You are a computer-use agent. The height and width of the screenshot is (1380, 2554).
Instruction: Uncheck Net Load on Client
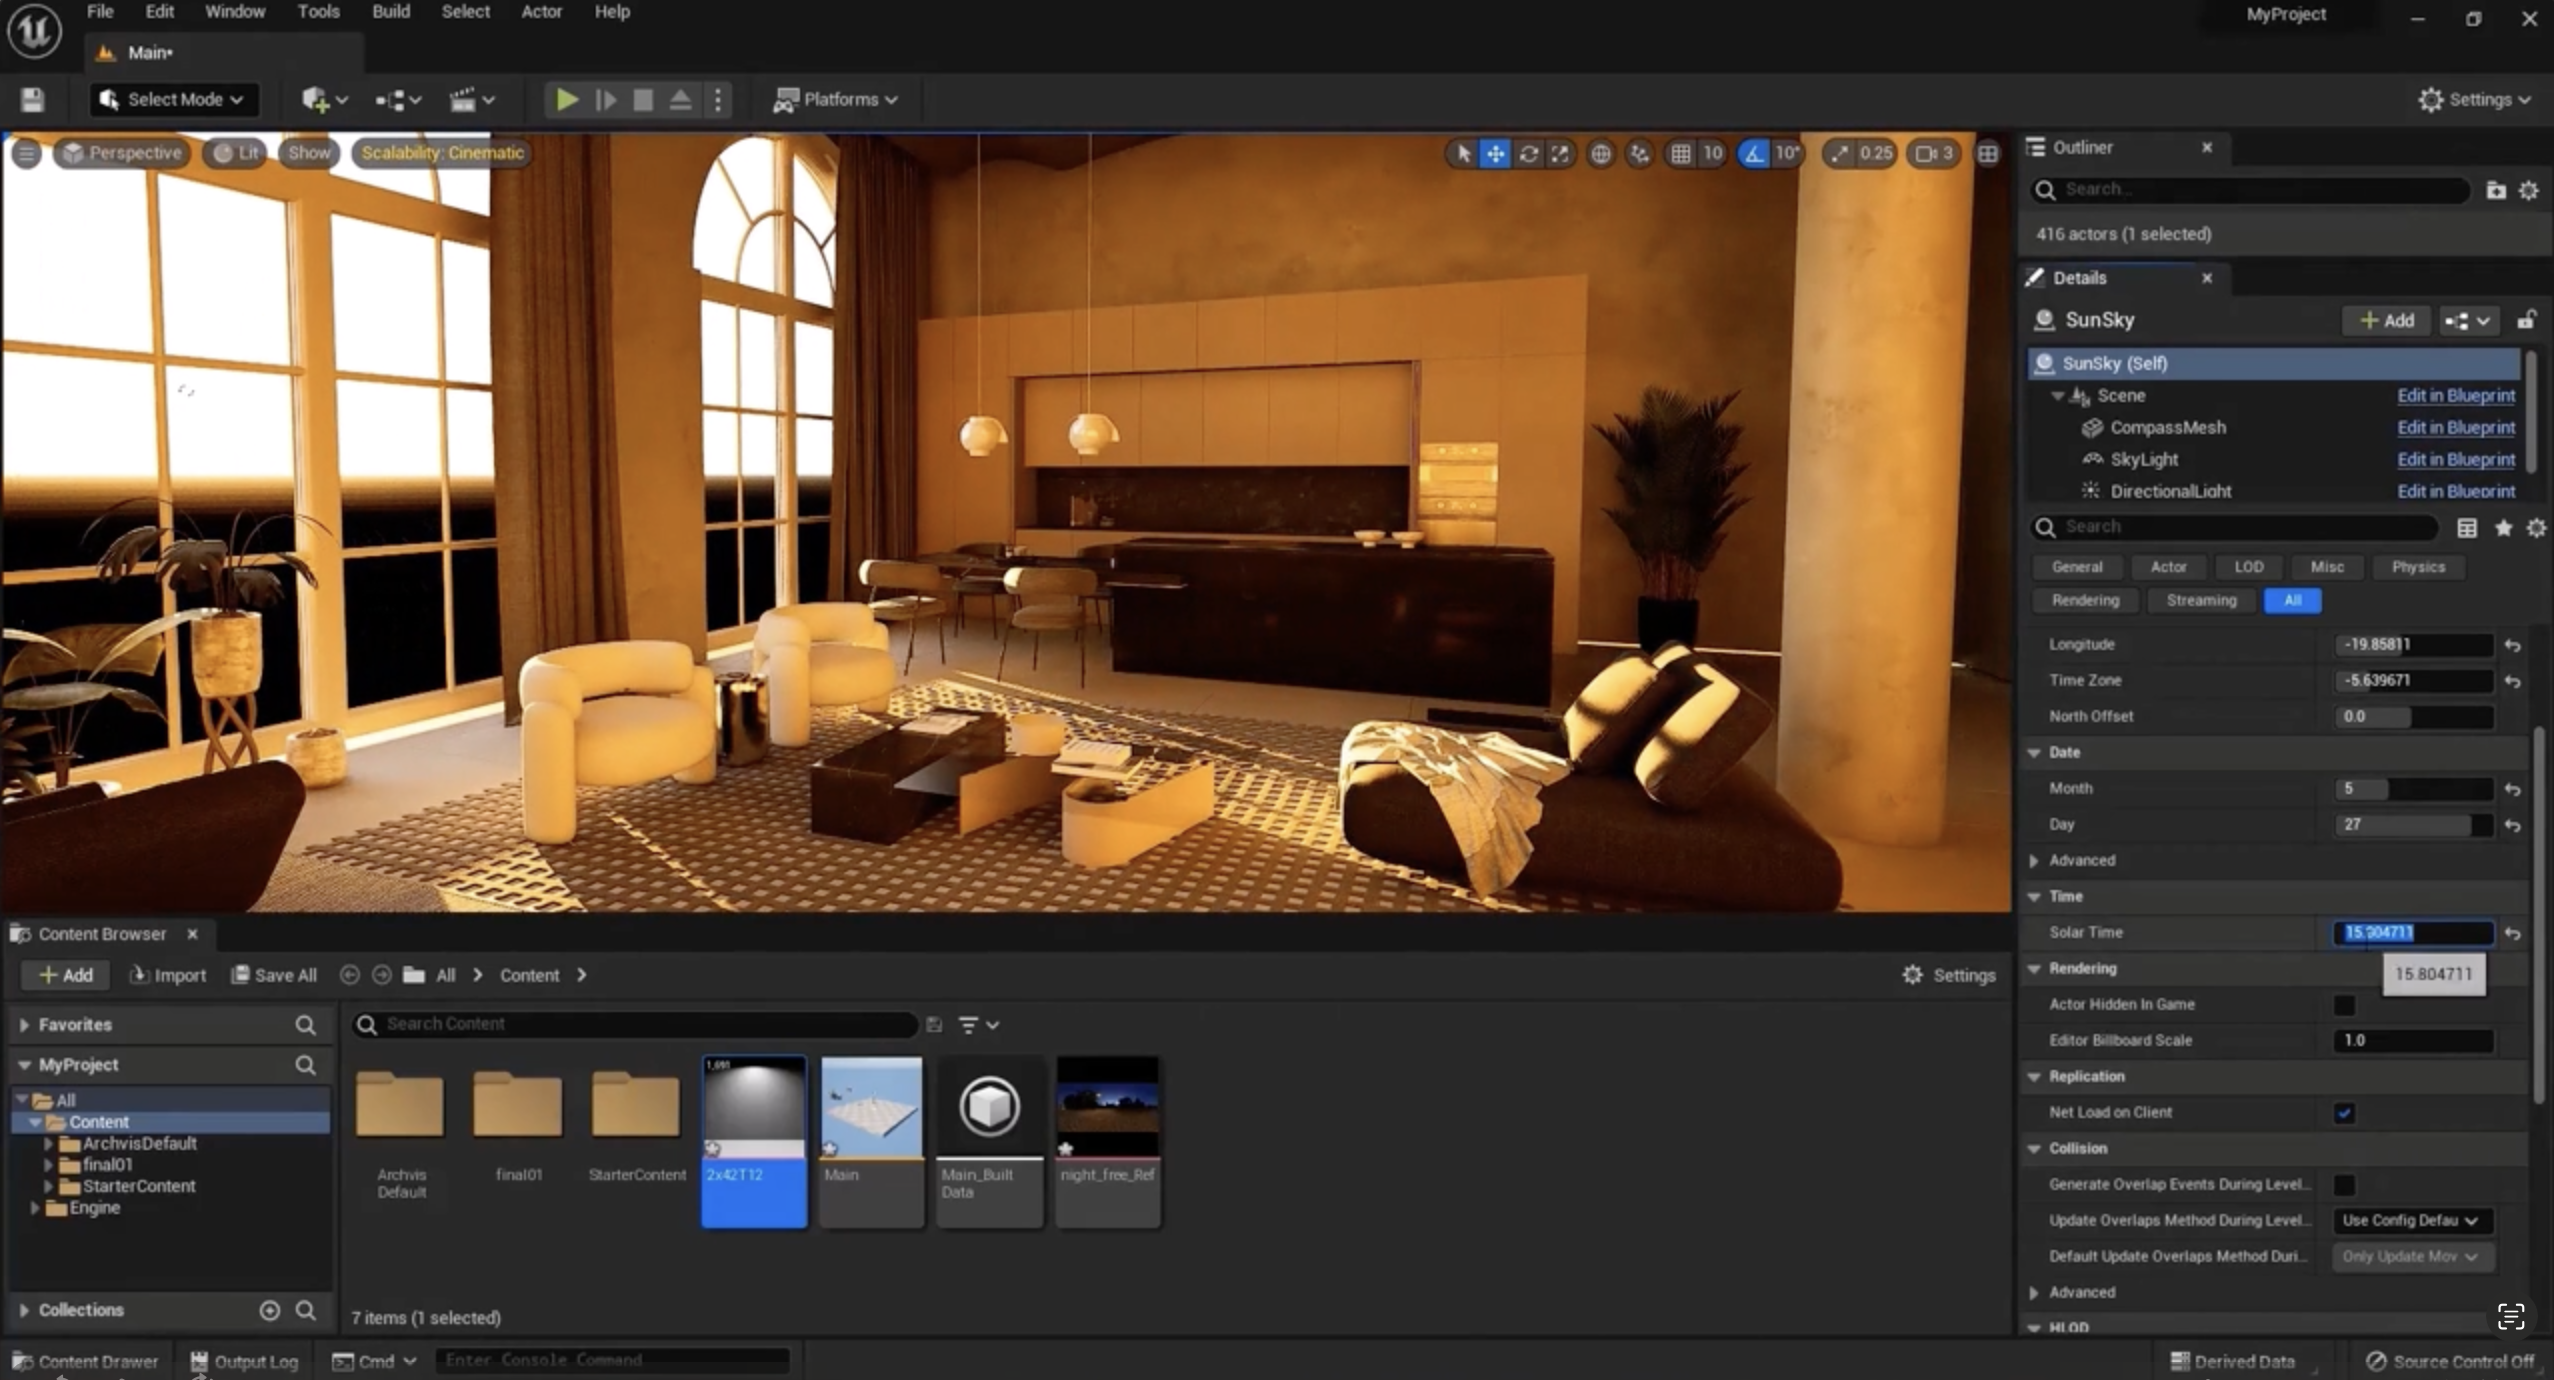(2343, 1112)
